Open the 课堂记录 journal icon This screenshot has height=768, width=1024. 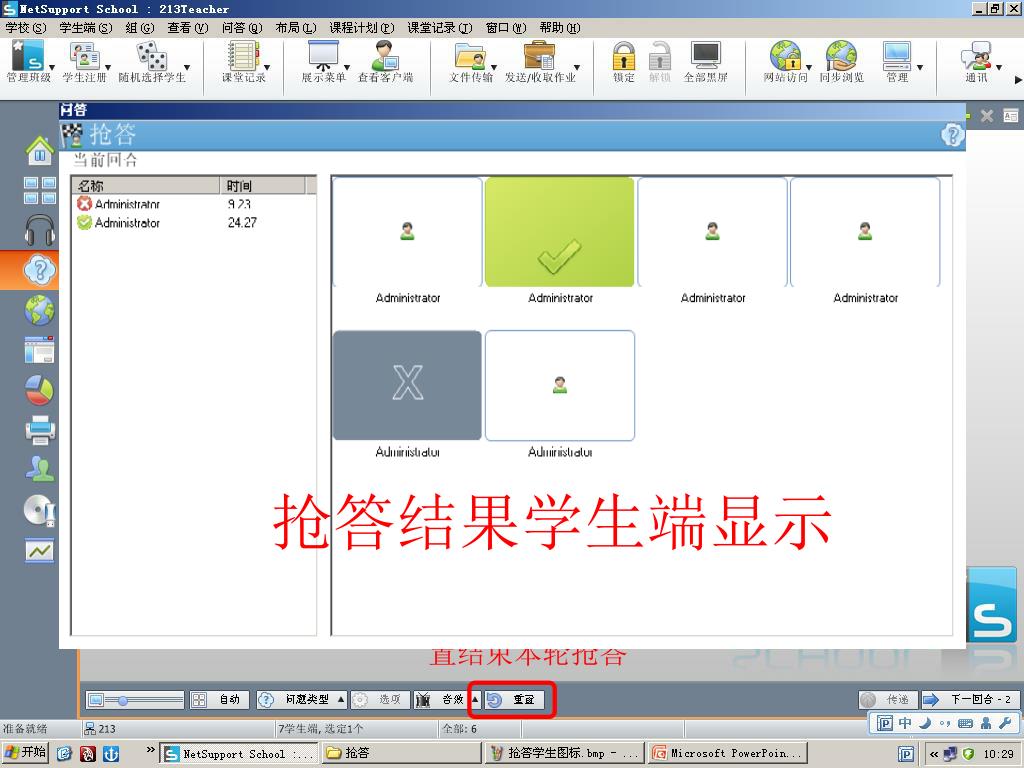[244, 61]
